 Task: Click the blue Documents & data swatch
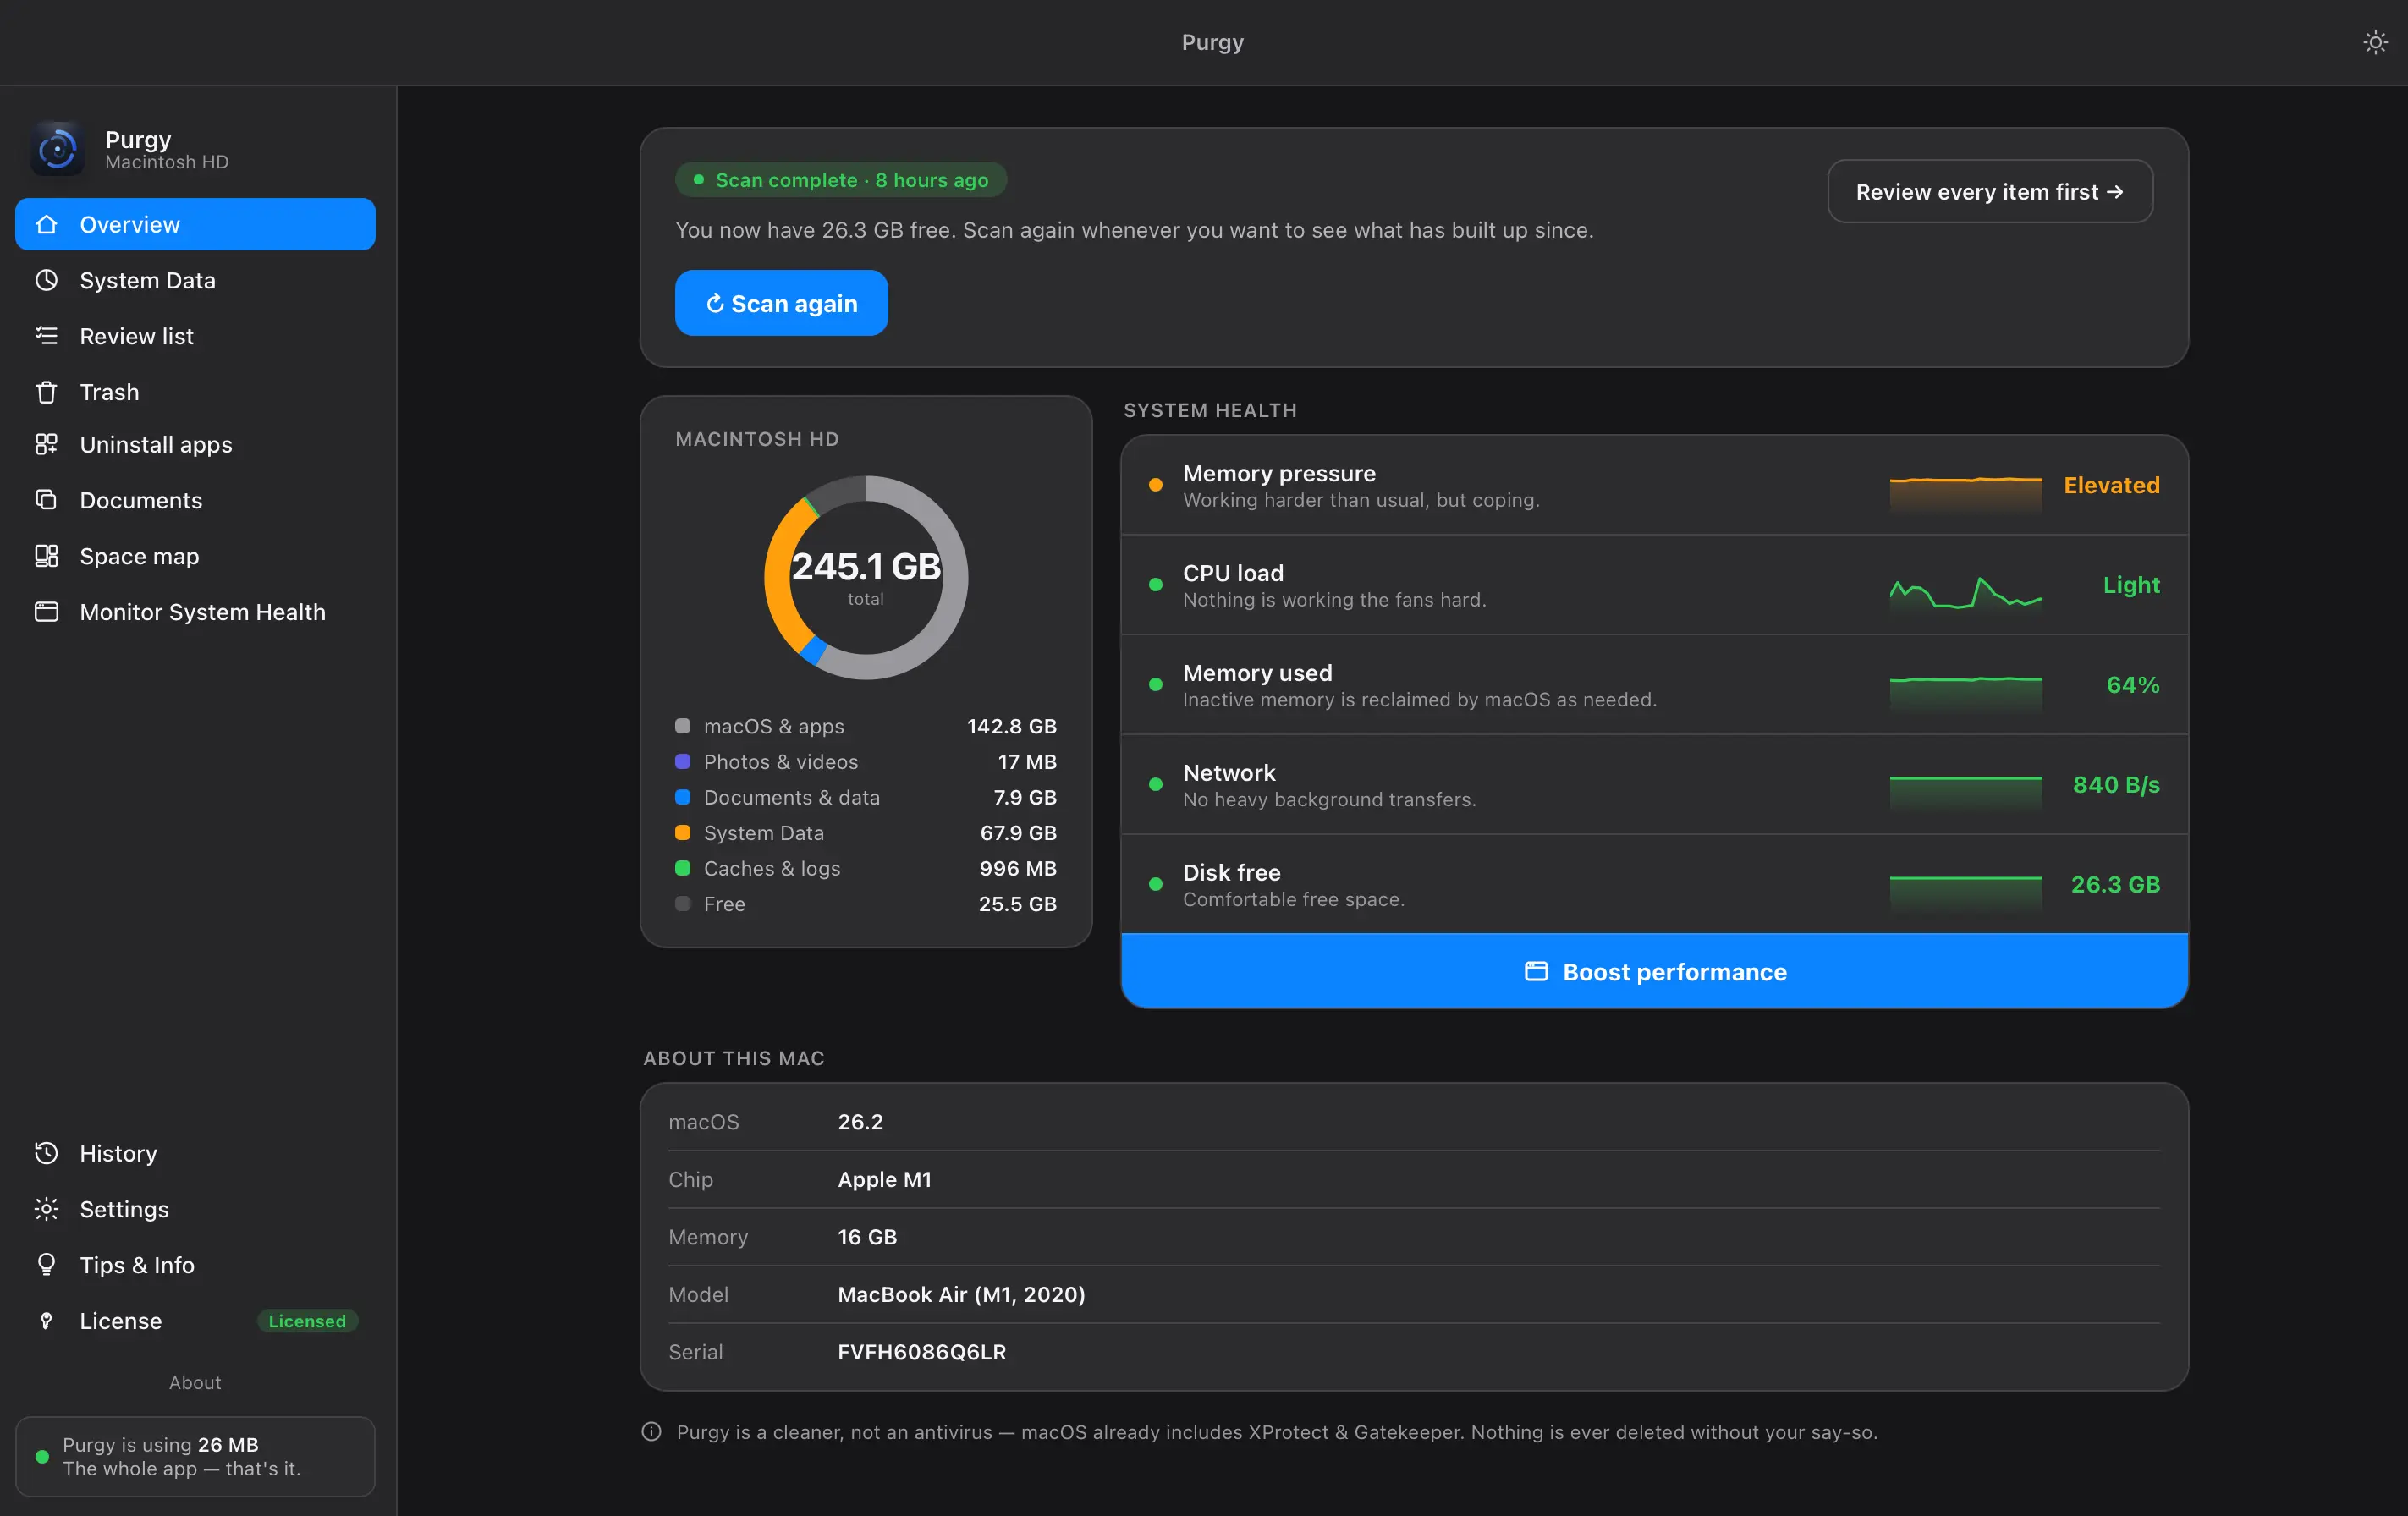click(682, 797)
